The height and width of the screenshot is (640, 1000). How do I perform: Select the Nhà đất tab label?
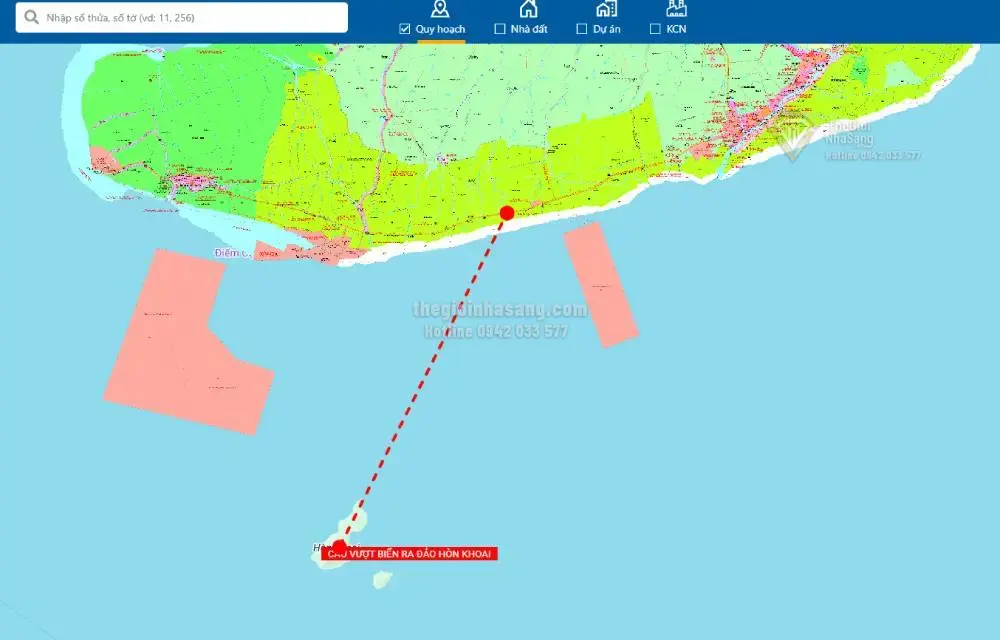click(529, 29)
